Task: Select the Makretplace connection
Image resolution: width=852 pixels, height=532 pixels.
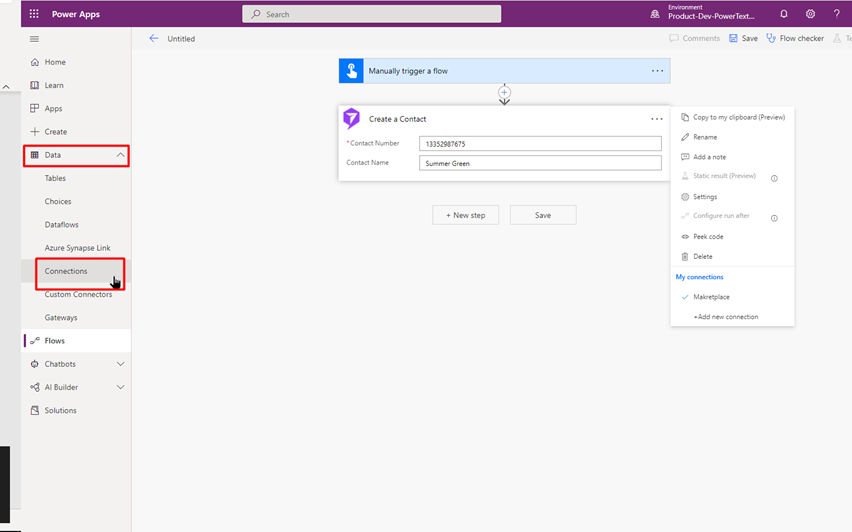Action: [711, 297]
